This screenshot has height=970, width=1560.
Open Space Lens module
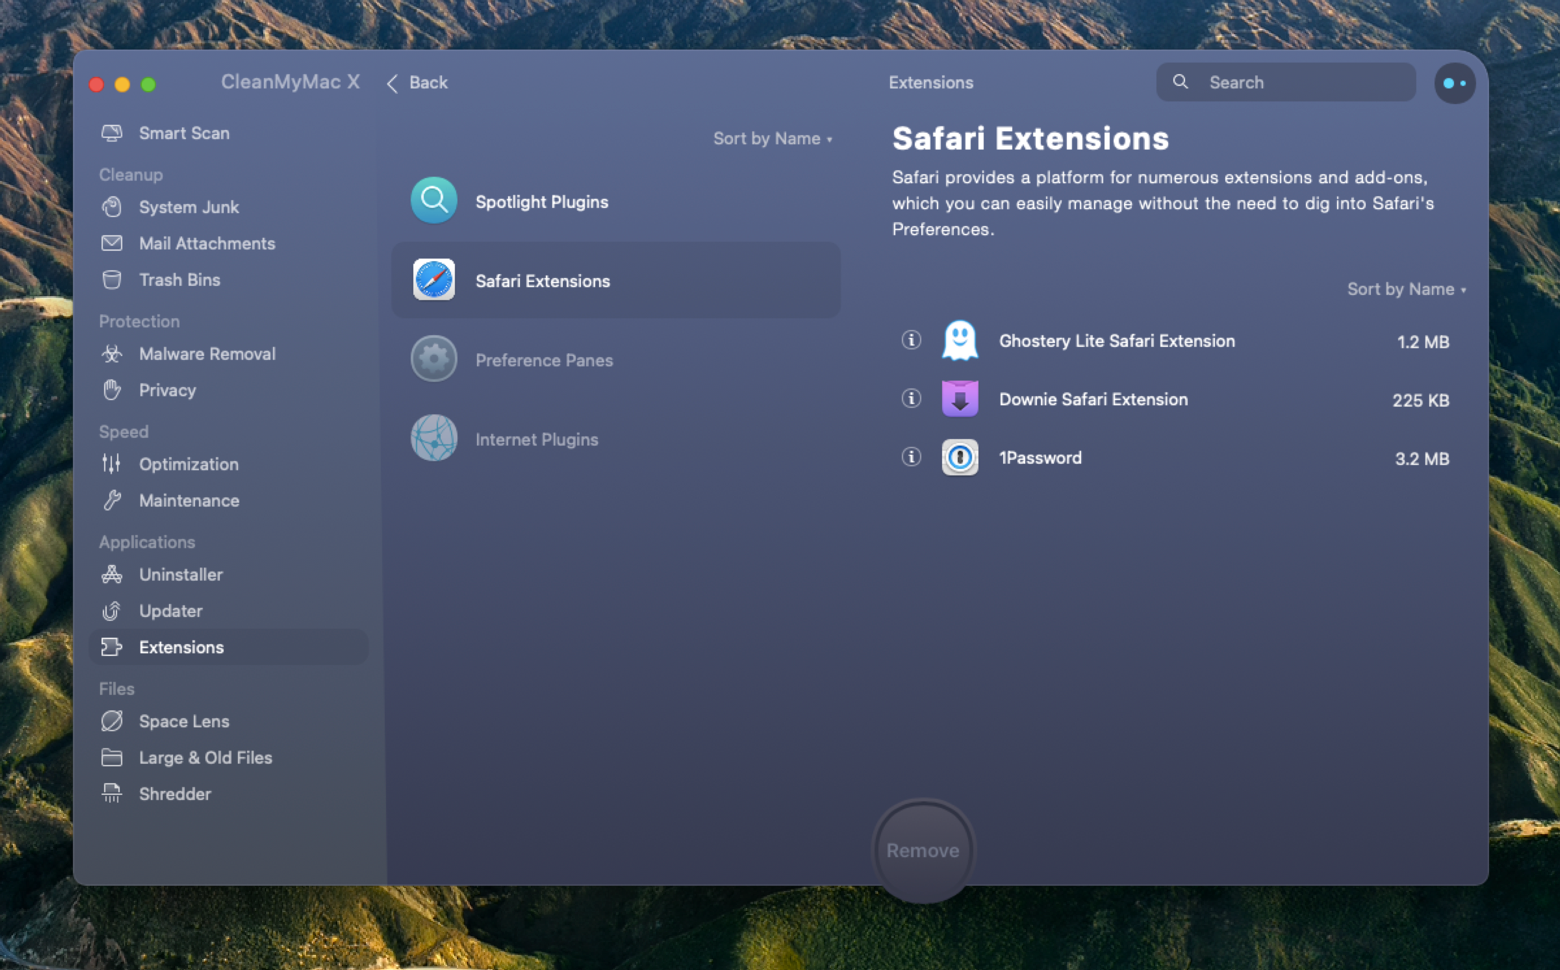point(184,721)
